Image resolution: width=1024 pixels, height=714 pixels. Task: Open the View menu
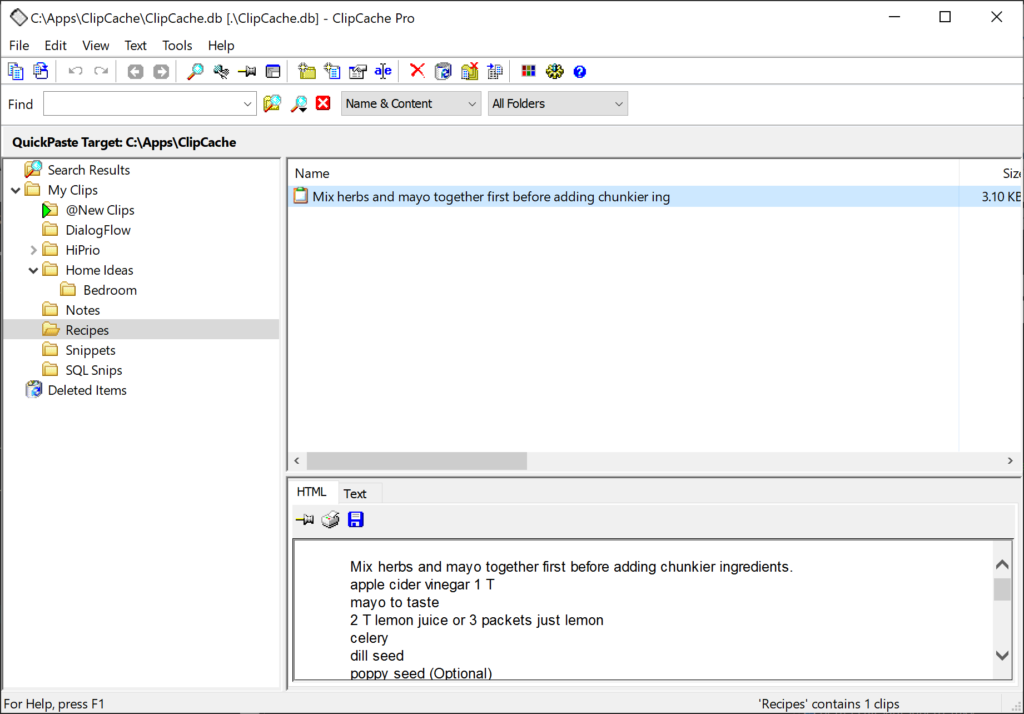point(95,46)
